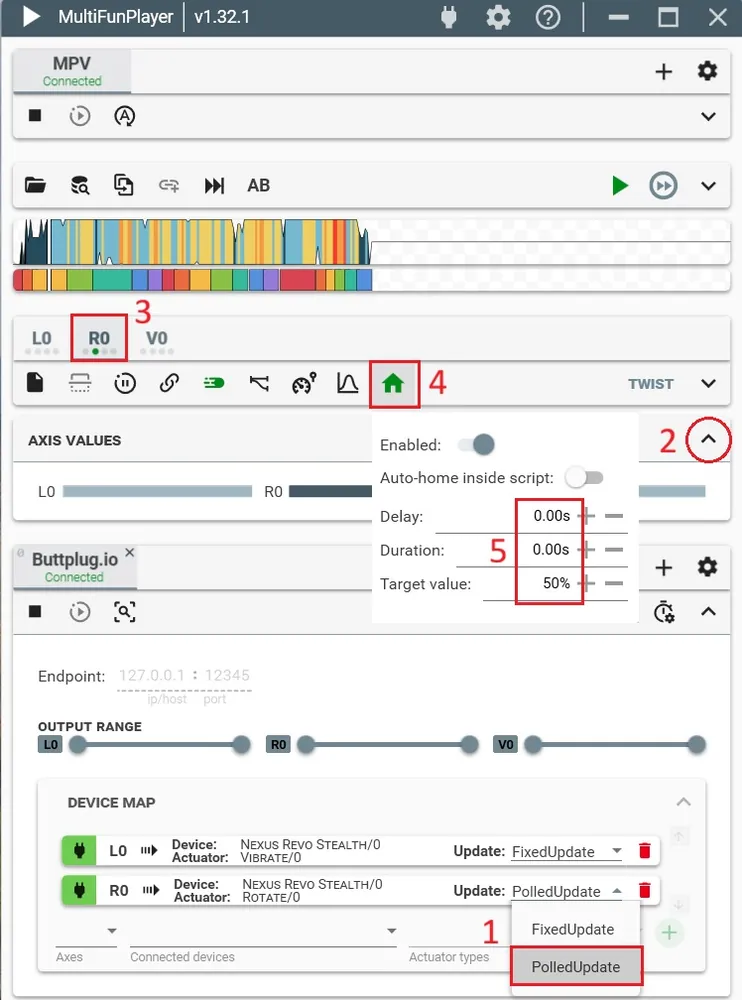Expand the MPV connection panel chevron
Viewport: 742px width, 1000px height.
coord(708,117)
